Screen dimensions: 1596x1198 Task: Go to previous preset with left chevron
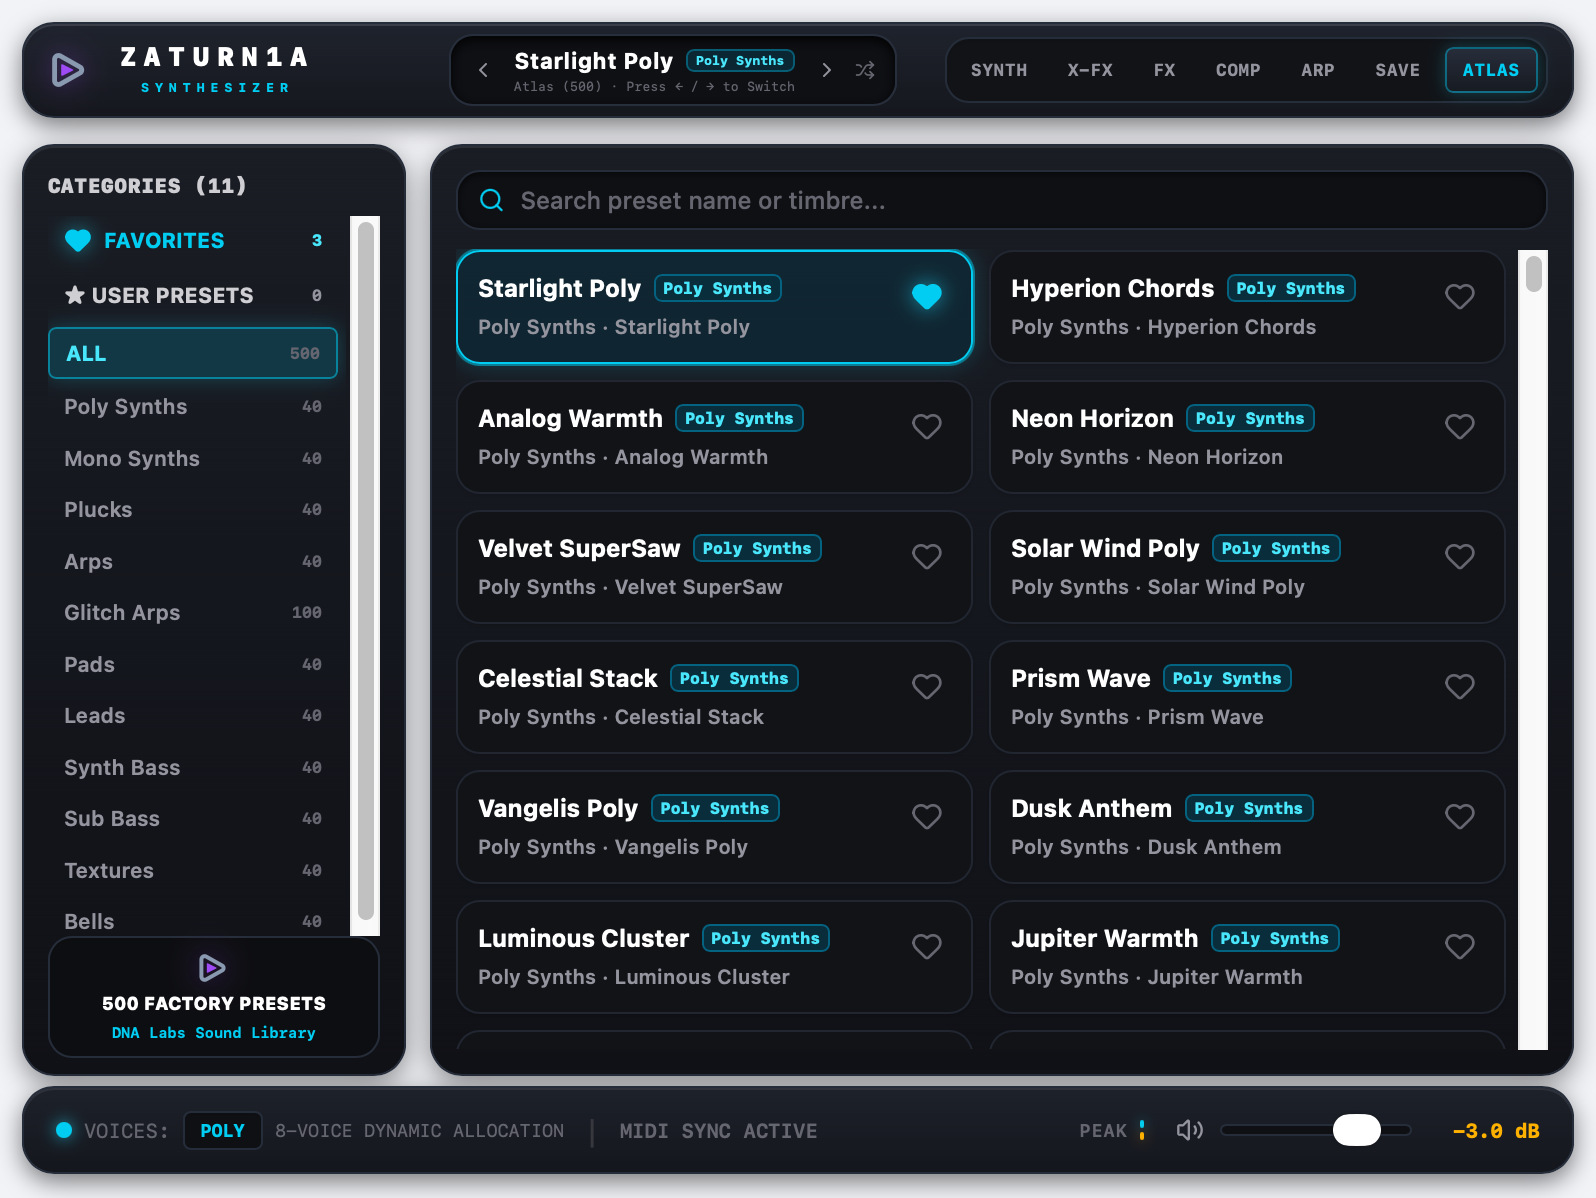click(484, 70)
